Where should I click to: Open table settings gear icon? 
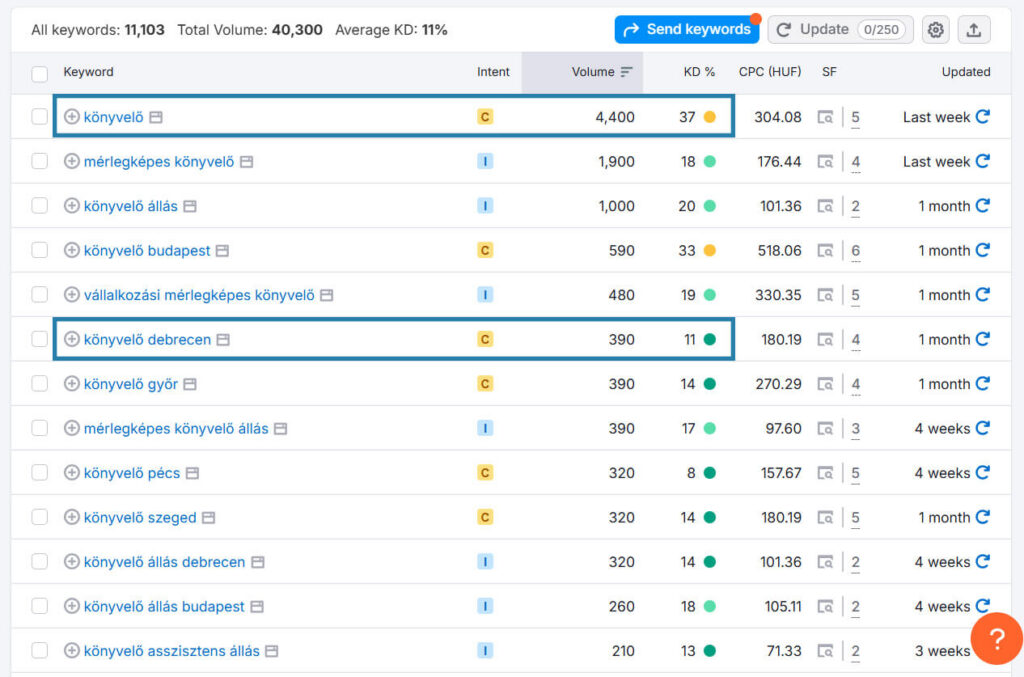coord(935,30)
